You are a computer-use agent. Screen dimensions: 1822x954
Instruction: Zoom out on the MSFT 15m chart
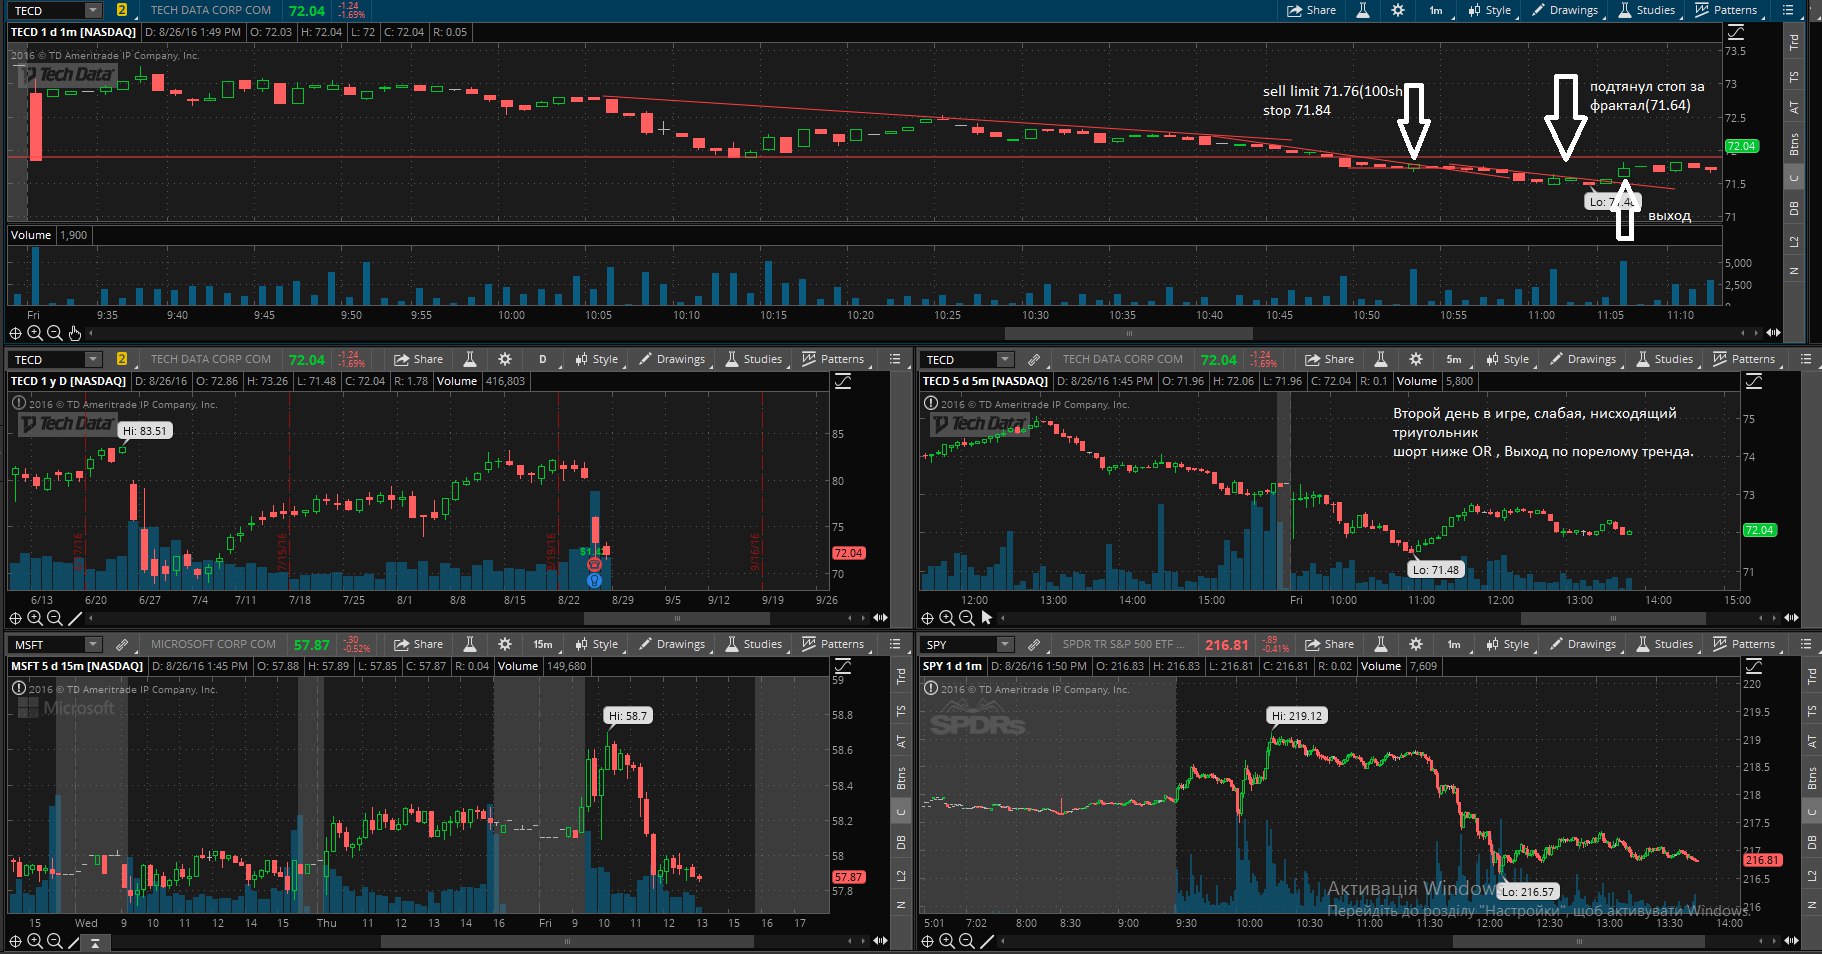[55, 941]
